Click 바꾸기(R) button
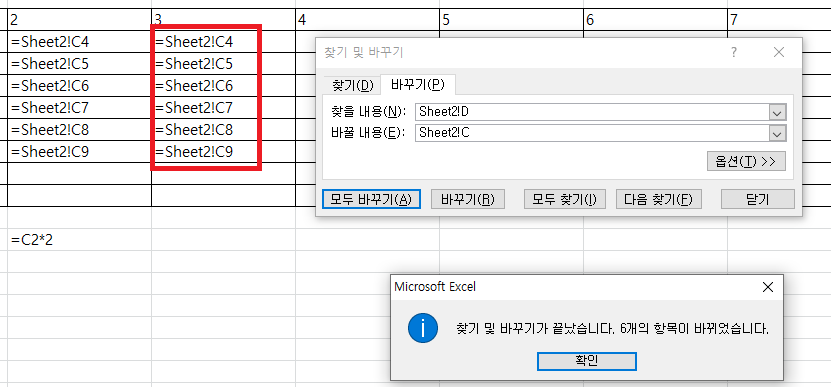Viewport: 831px width, 387px height. coord(468,199)
